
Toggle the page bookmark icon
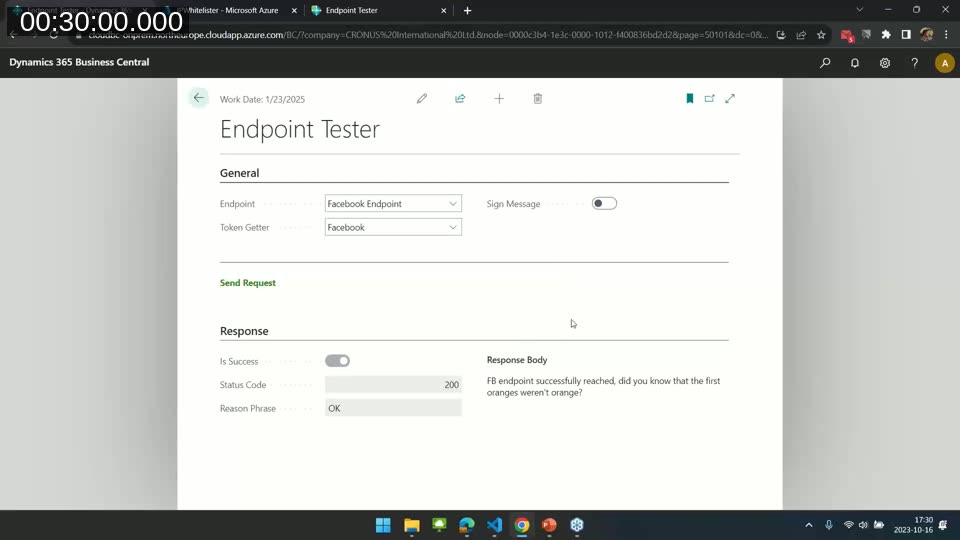[689, 99]
